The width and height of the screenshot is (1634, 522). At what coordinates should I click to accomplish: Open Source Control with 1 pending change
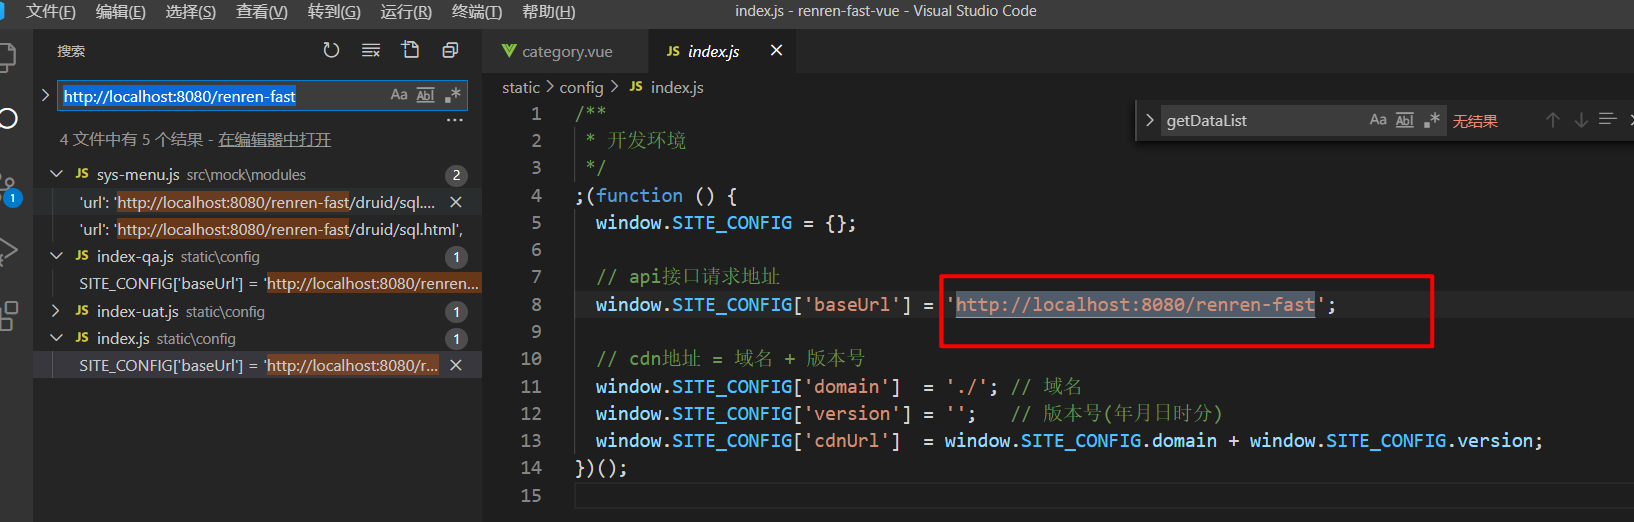click(9, 190)
